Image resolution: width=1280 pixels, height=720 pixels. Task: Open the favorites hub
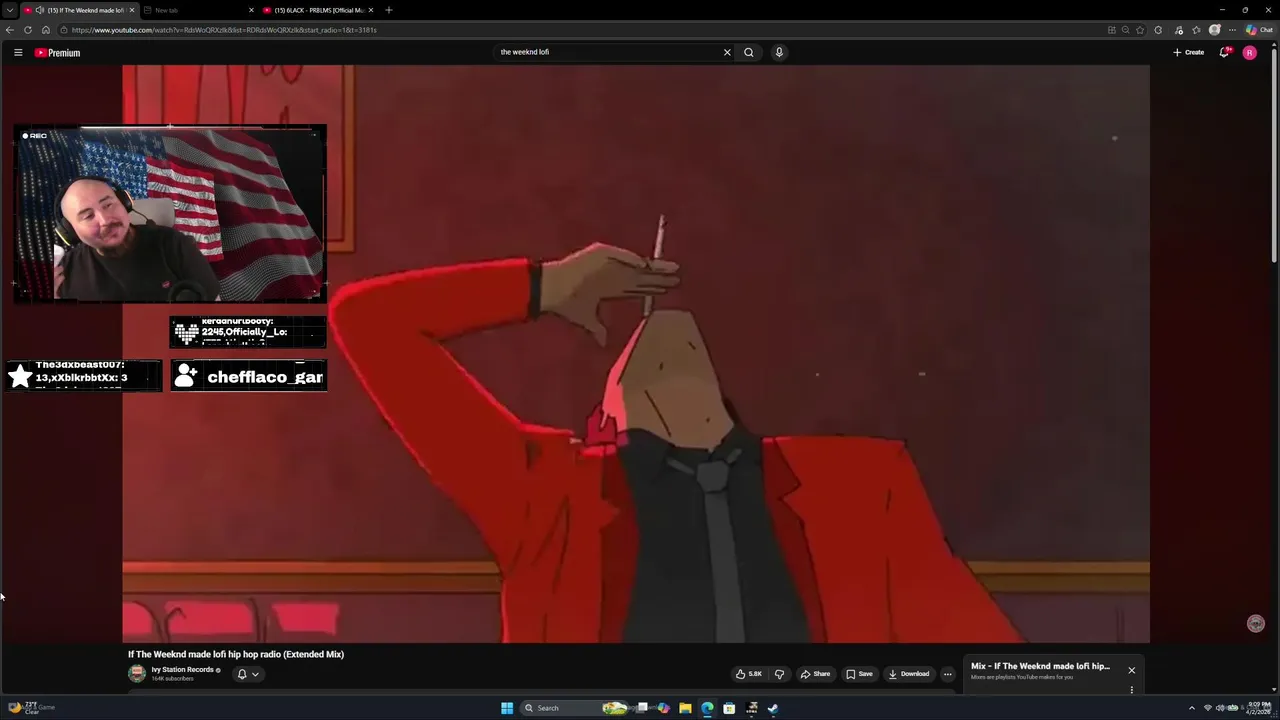point(1196,30)
